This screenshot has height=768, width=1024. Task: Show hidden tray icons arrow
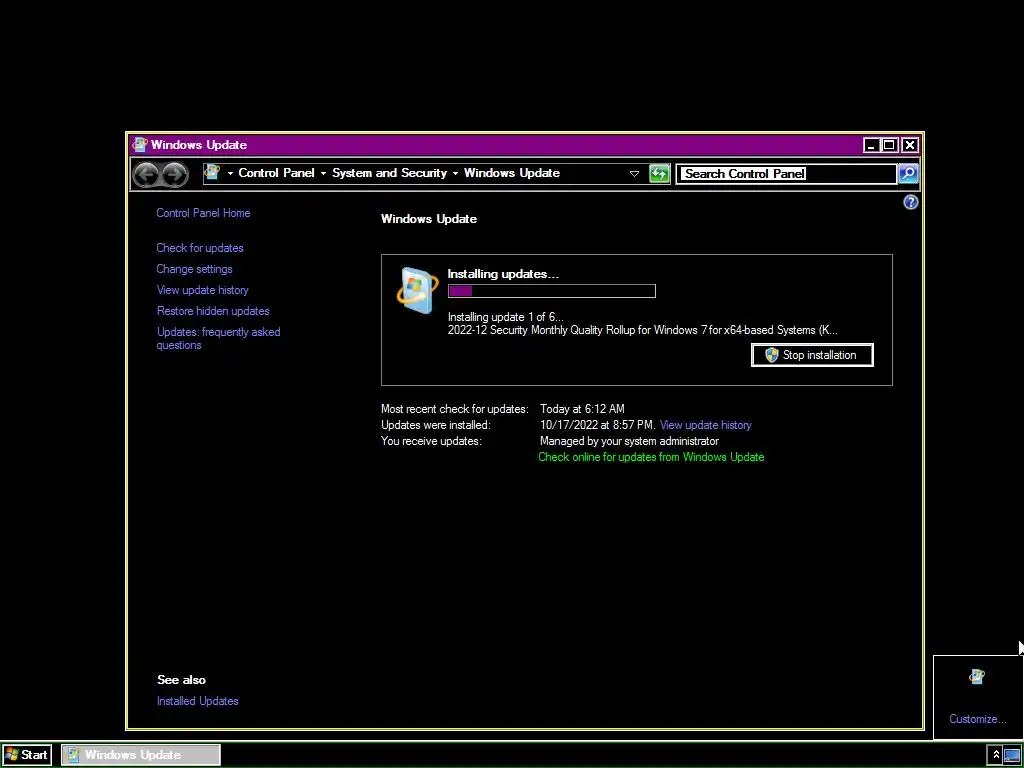pyautogui.click(x=996, y=754)
